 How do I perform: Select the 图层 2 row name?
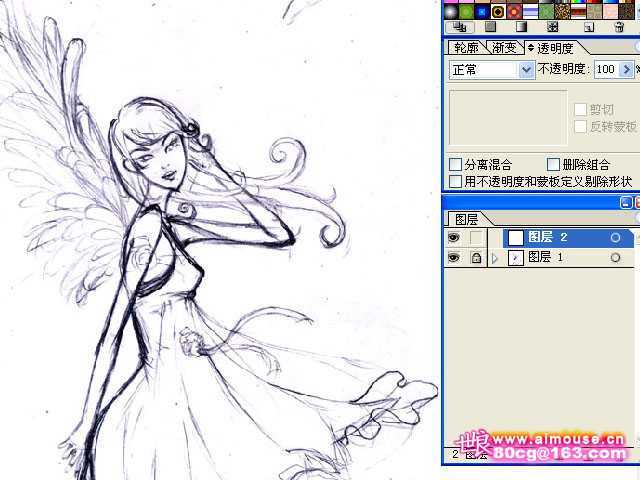click(547, 237)
